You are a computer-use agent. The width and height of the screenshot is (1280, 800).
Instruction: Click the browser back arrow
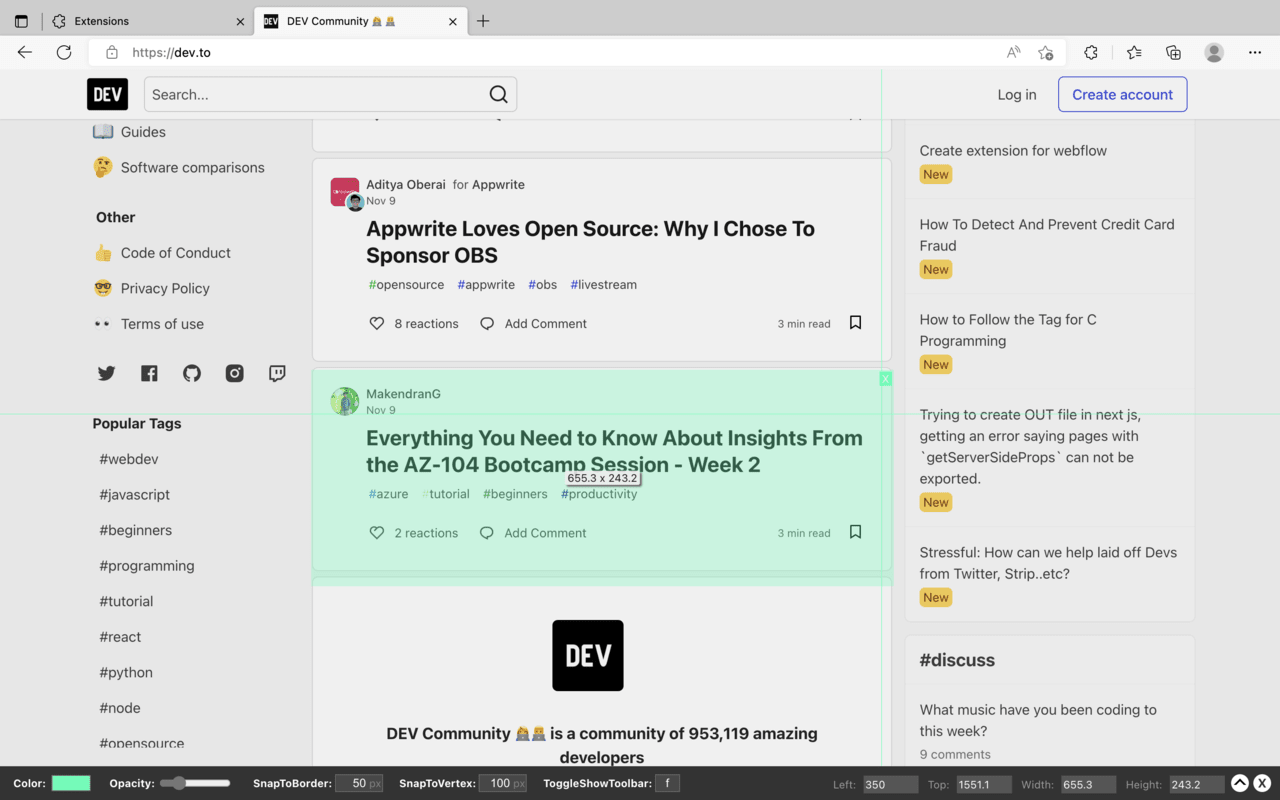tap(25, 52)
